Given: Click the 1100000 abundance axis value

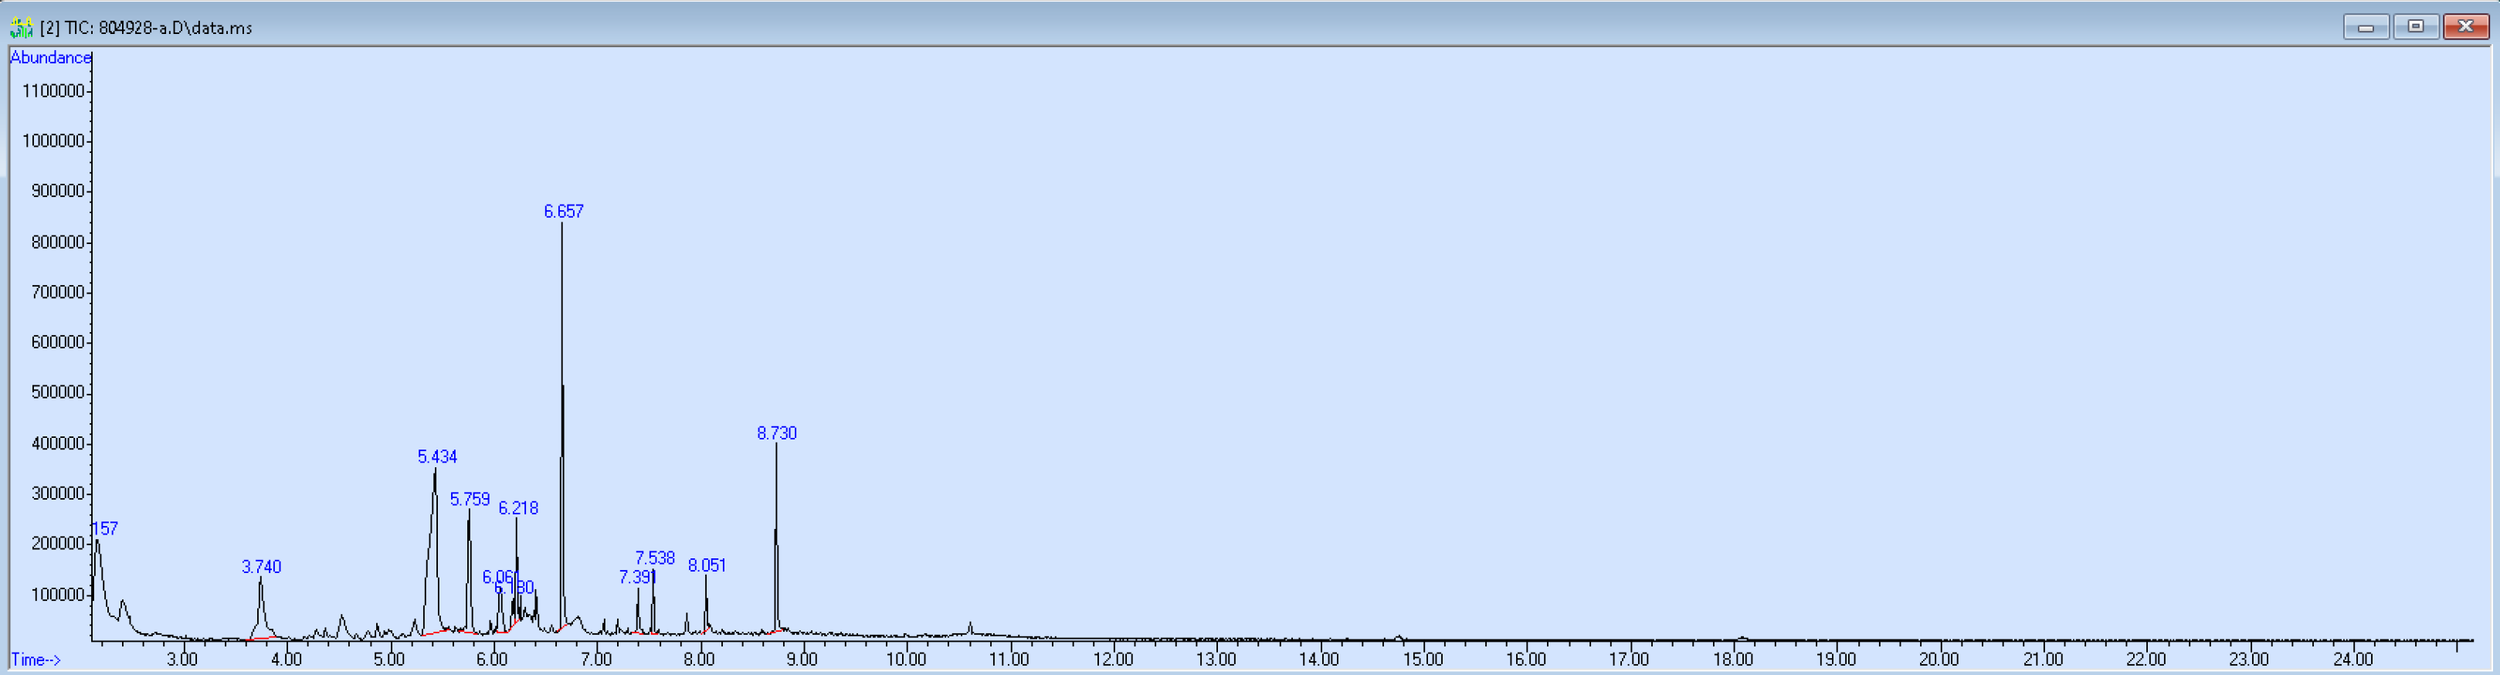Looking at the screenshot, I should tap(53, 91).
